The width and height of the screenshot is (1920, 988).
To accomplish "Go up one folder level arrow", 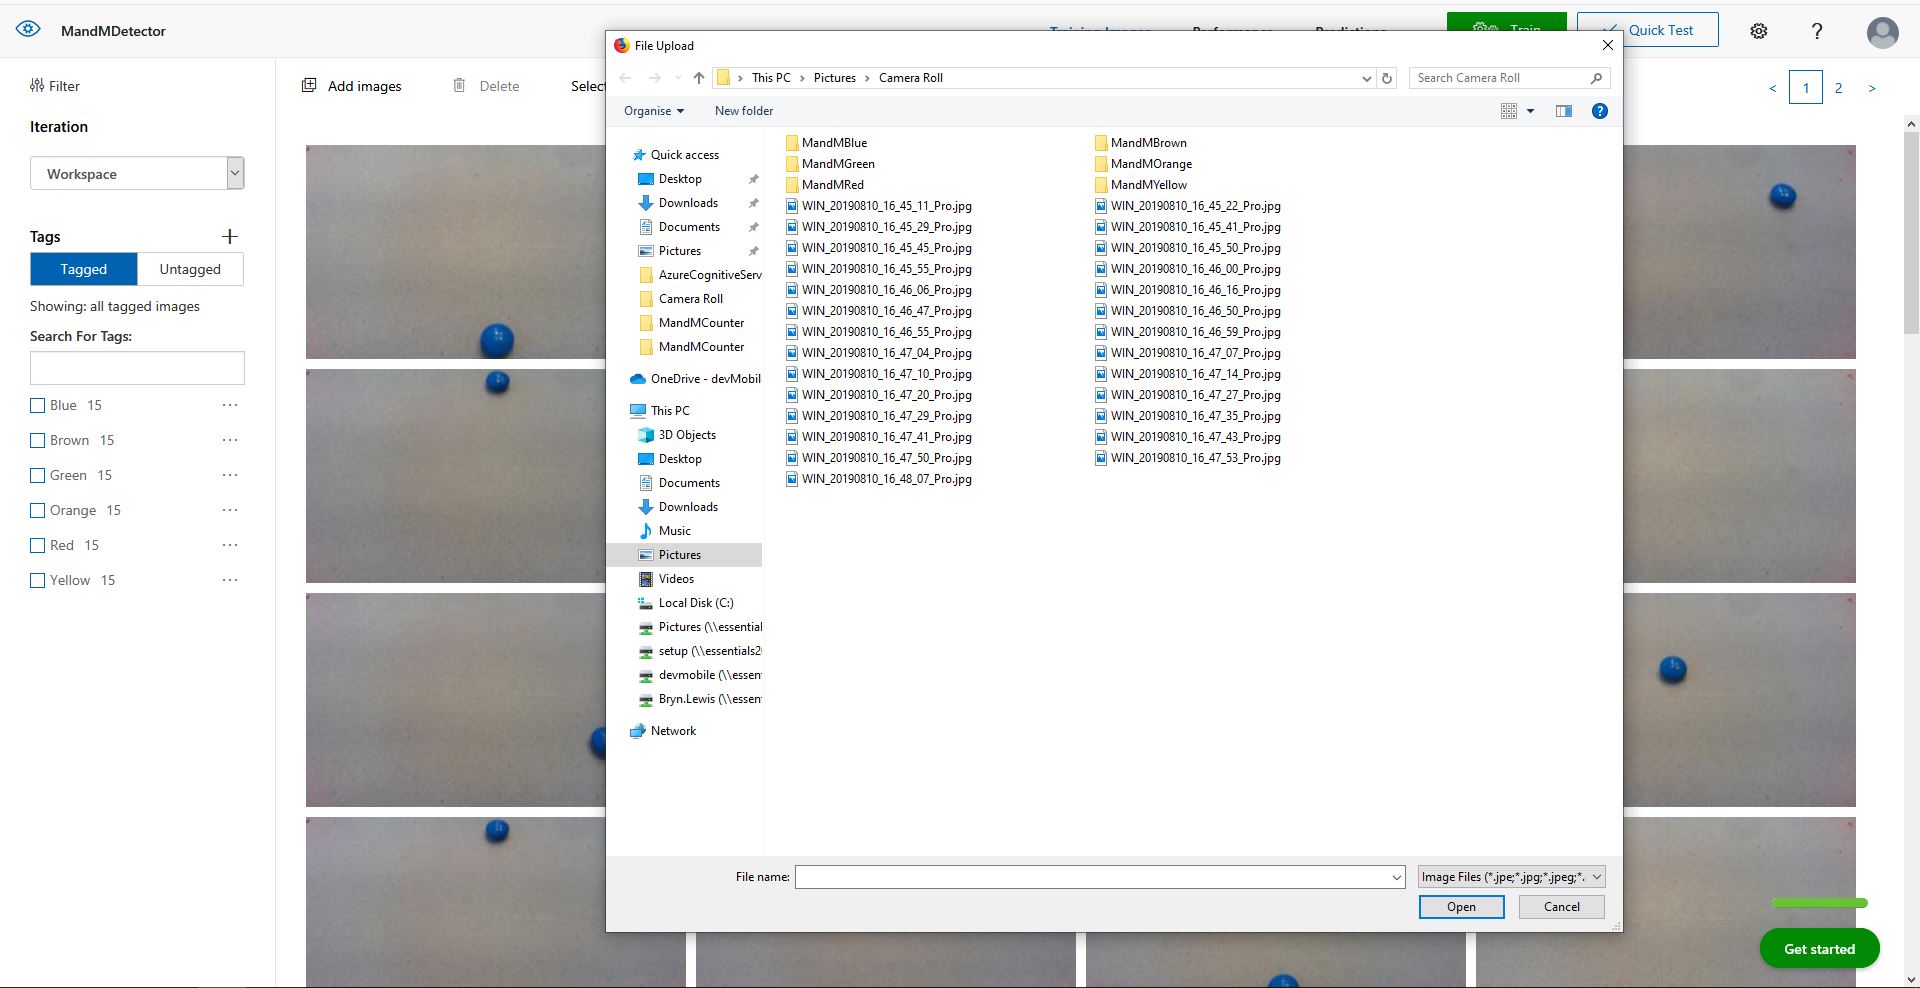I will click(x=698, y=78).
